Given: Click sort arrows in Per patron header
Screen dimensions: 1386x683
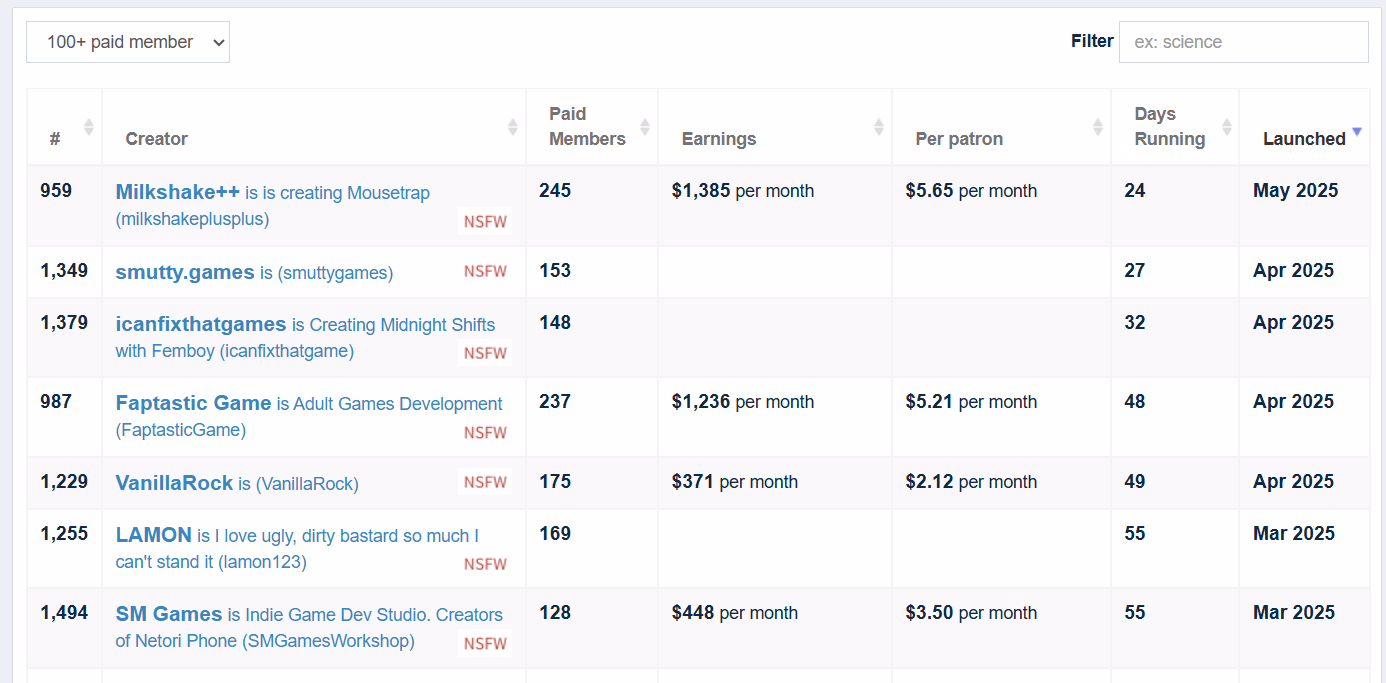Looking at the screenshot, I should tap(1098, 127).
